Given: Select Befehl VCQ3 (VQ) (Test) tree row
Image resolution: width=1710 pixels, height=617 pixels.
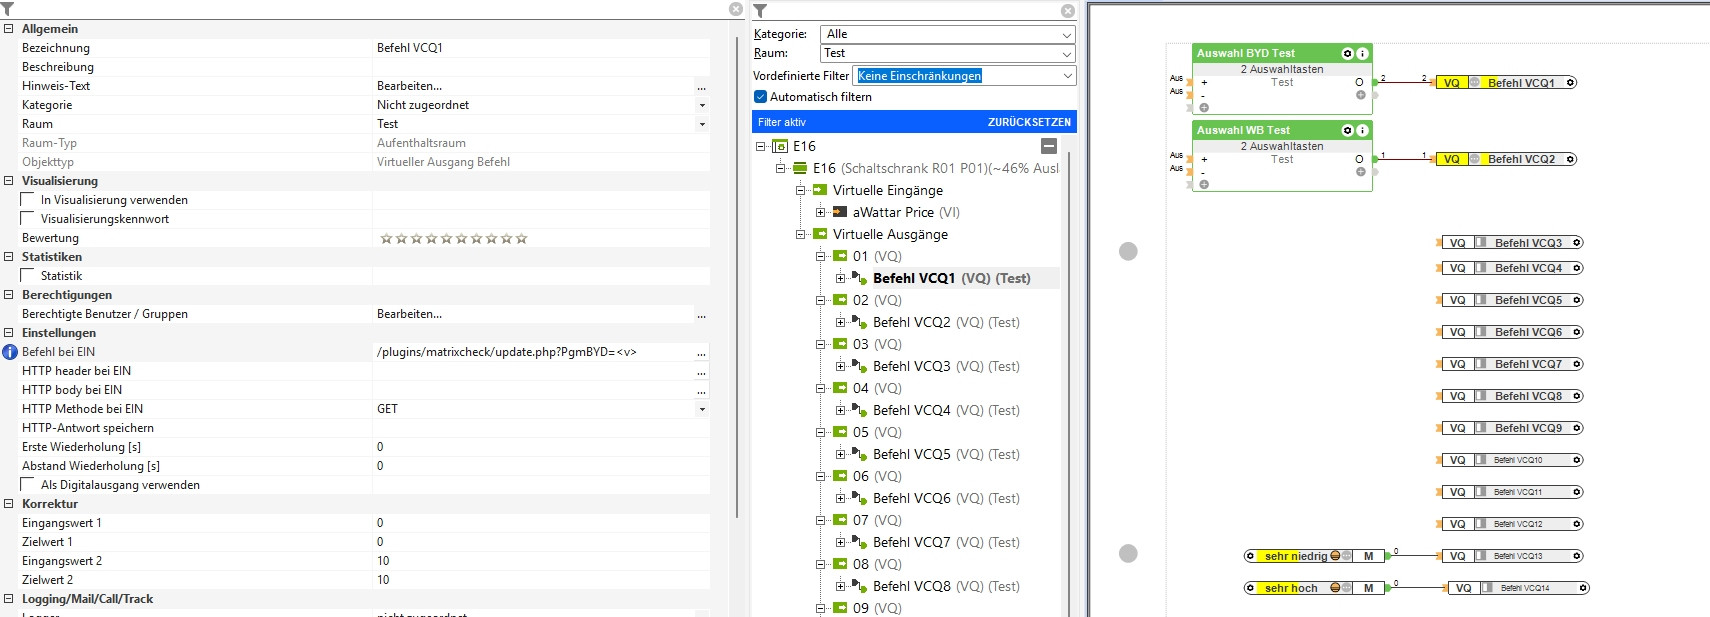Looking at the screenshot, I should [x=946, y=366].
